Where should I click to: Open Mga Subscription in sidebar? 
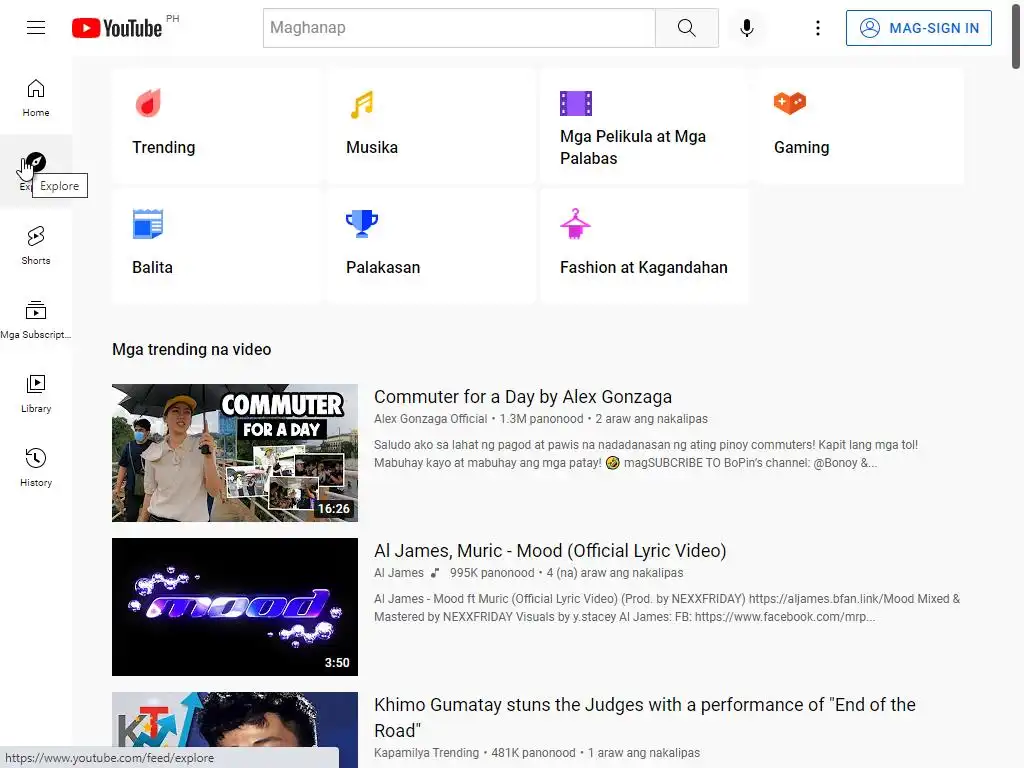tap(36, 320)
